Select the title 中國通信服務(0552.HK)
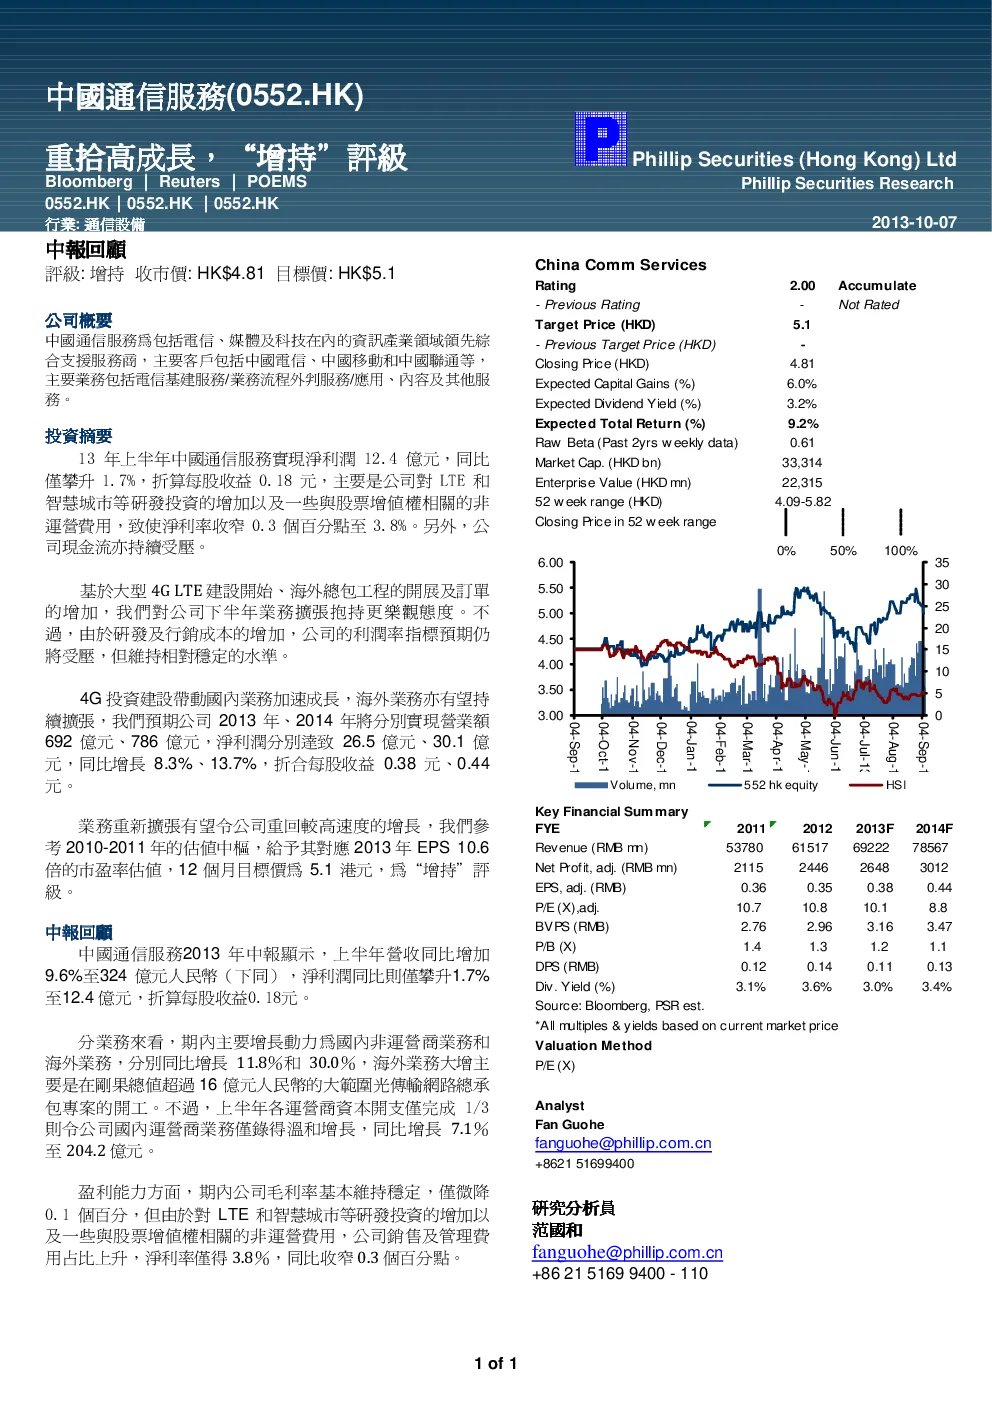The image size is (992, 1403). [x=205, y=96]
